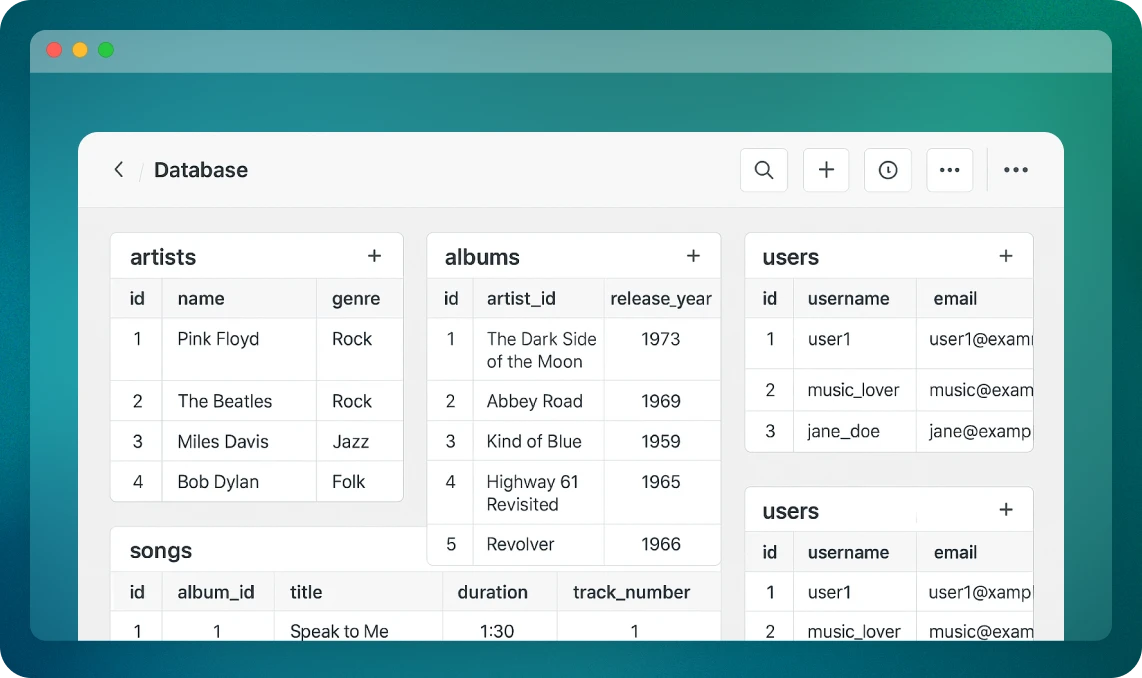
Task: Select the Speak to Me song title cell
Action: coord(339,631)
